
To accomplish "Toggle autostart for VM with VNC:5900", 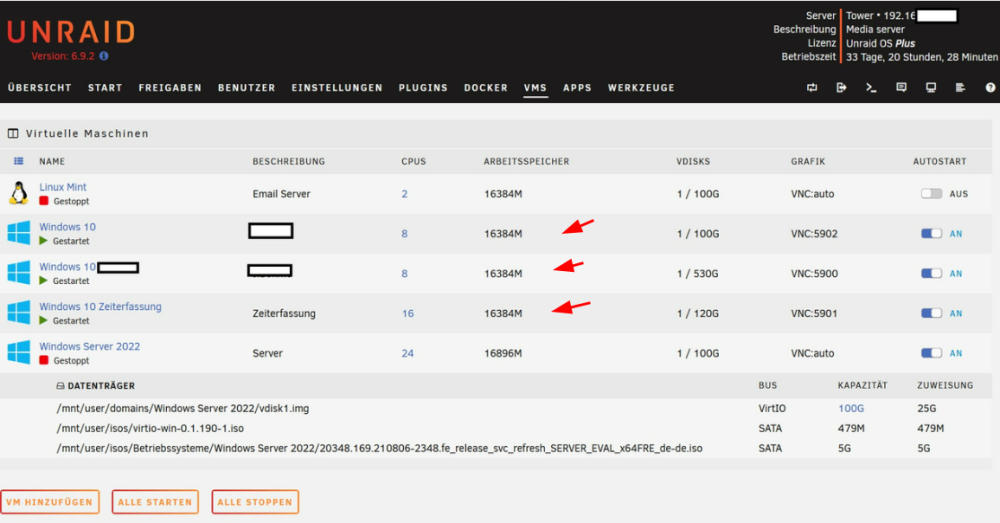I will tap(931, 273).
